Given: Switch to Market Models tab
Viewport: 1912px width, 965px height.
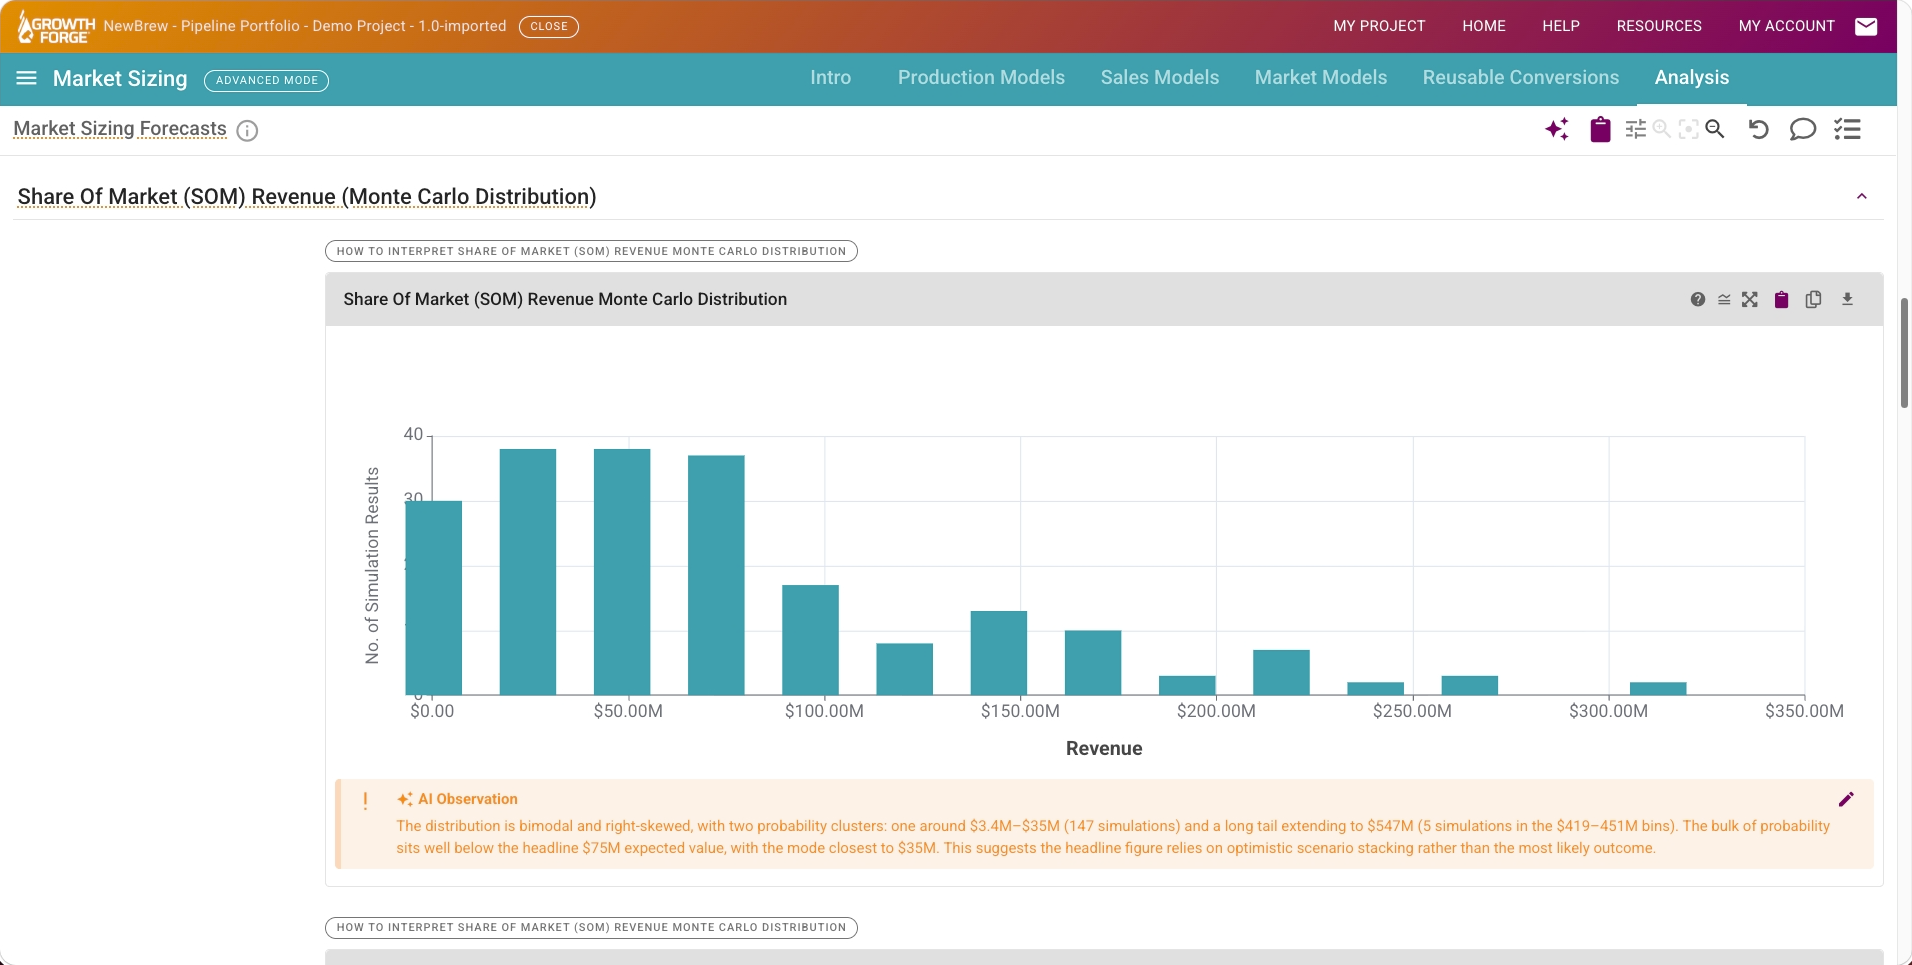Looking at the screenshot, I should point(1321,78).
